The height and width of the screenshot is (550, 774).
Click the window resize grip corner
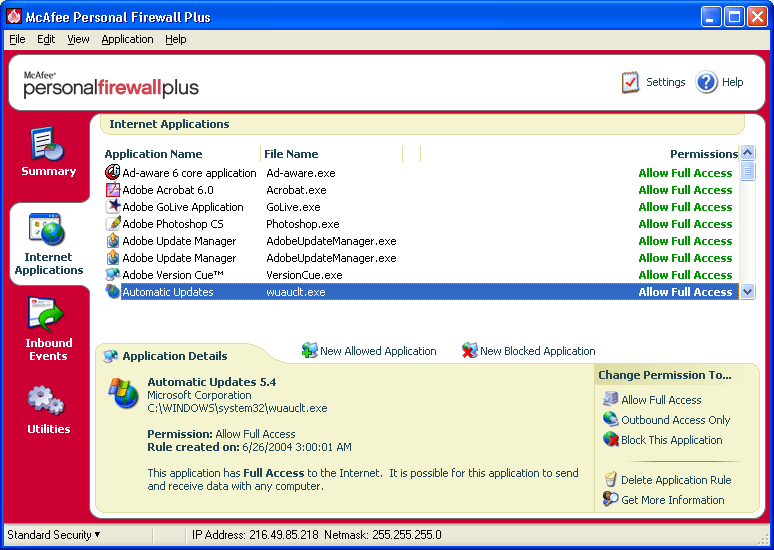765,540
